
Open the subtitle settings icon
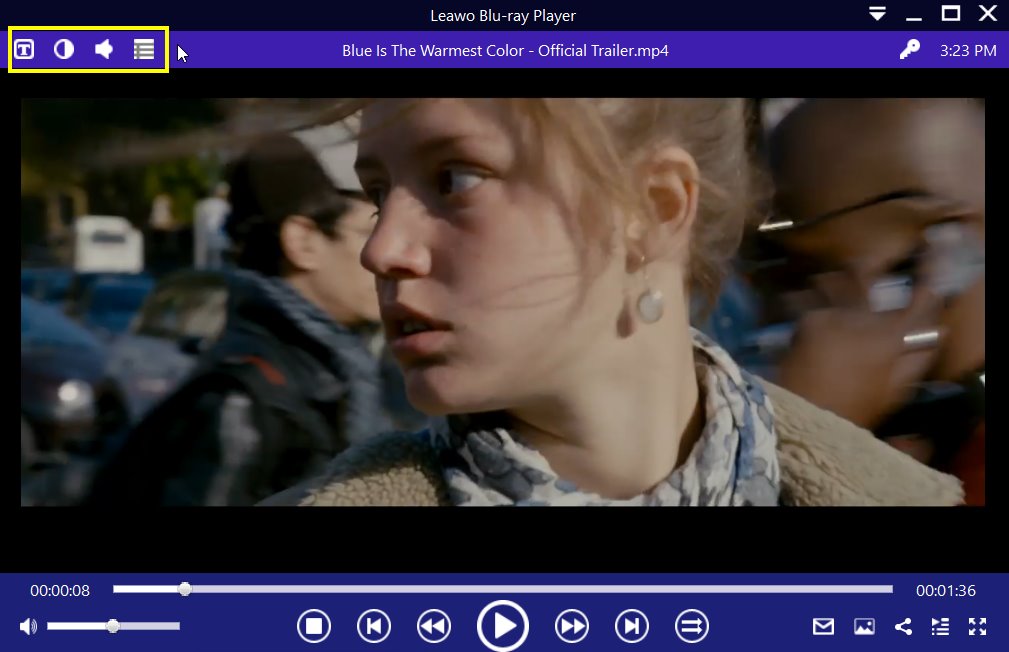(x=24, y=50)
